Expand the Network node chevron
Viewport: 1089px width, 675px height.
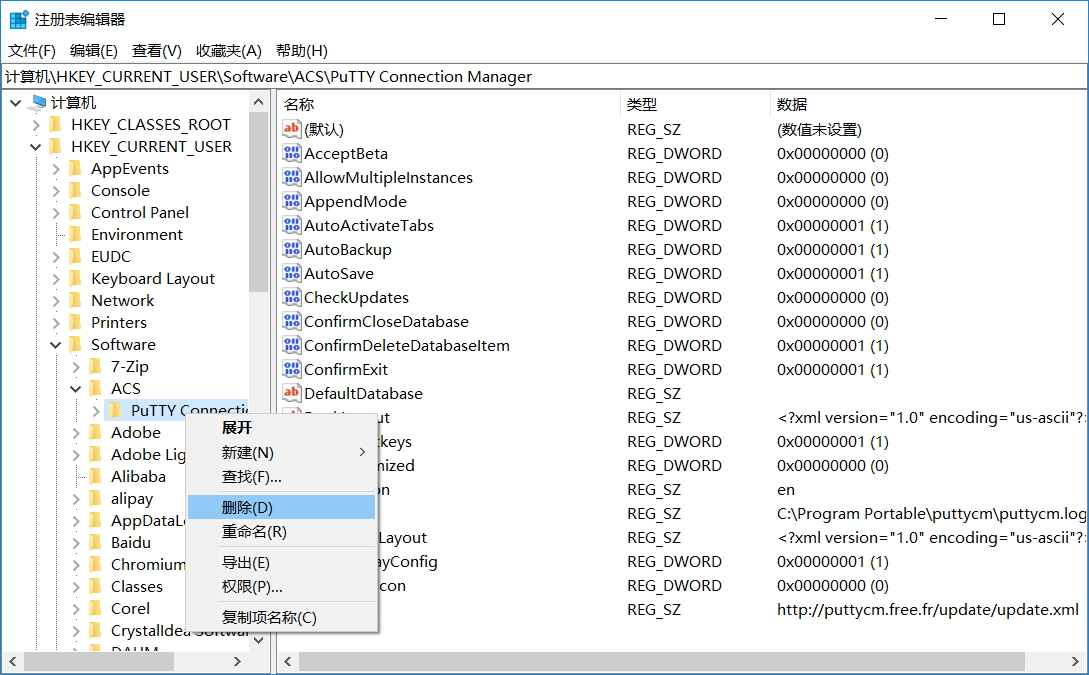click(57, 300)
